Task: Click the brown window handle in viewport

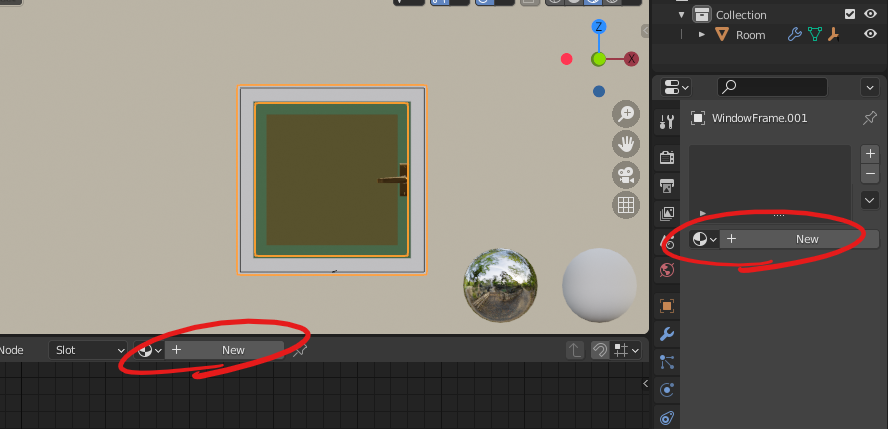Action: click(x=394, y=180)
